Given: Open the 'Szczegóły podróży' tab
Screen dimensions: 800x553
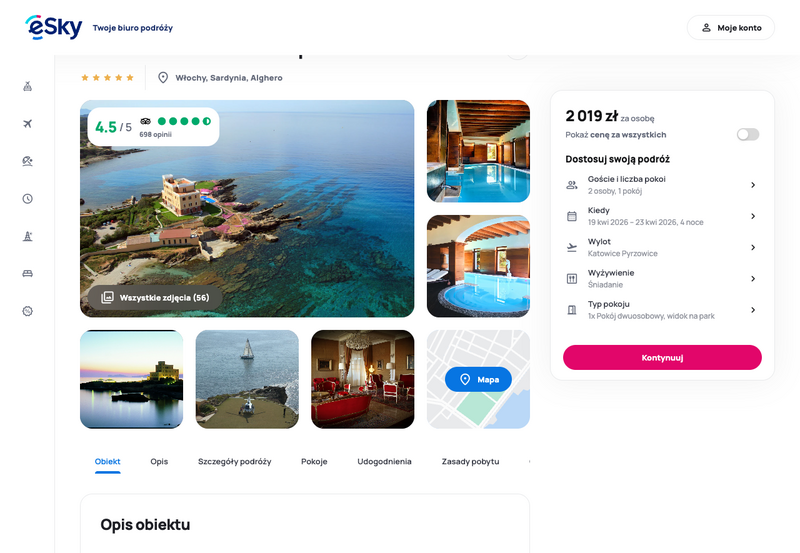Looking at the screenshot, I should click(234, 462).
